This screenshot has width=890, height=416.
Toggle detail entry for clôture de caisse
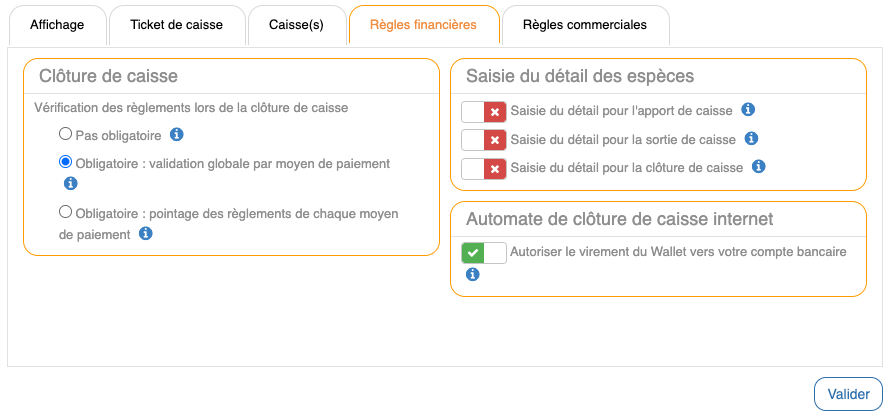(484, 168)
